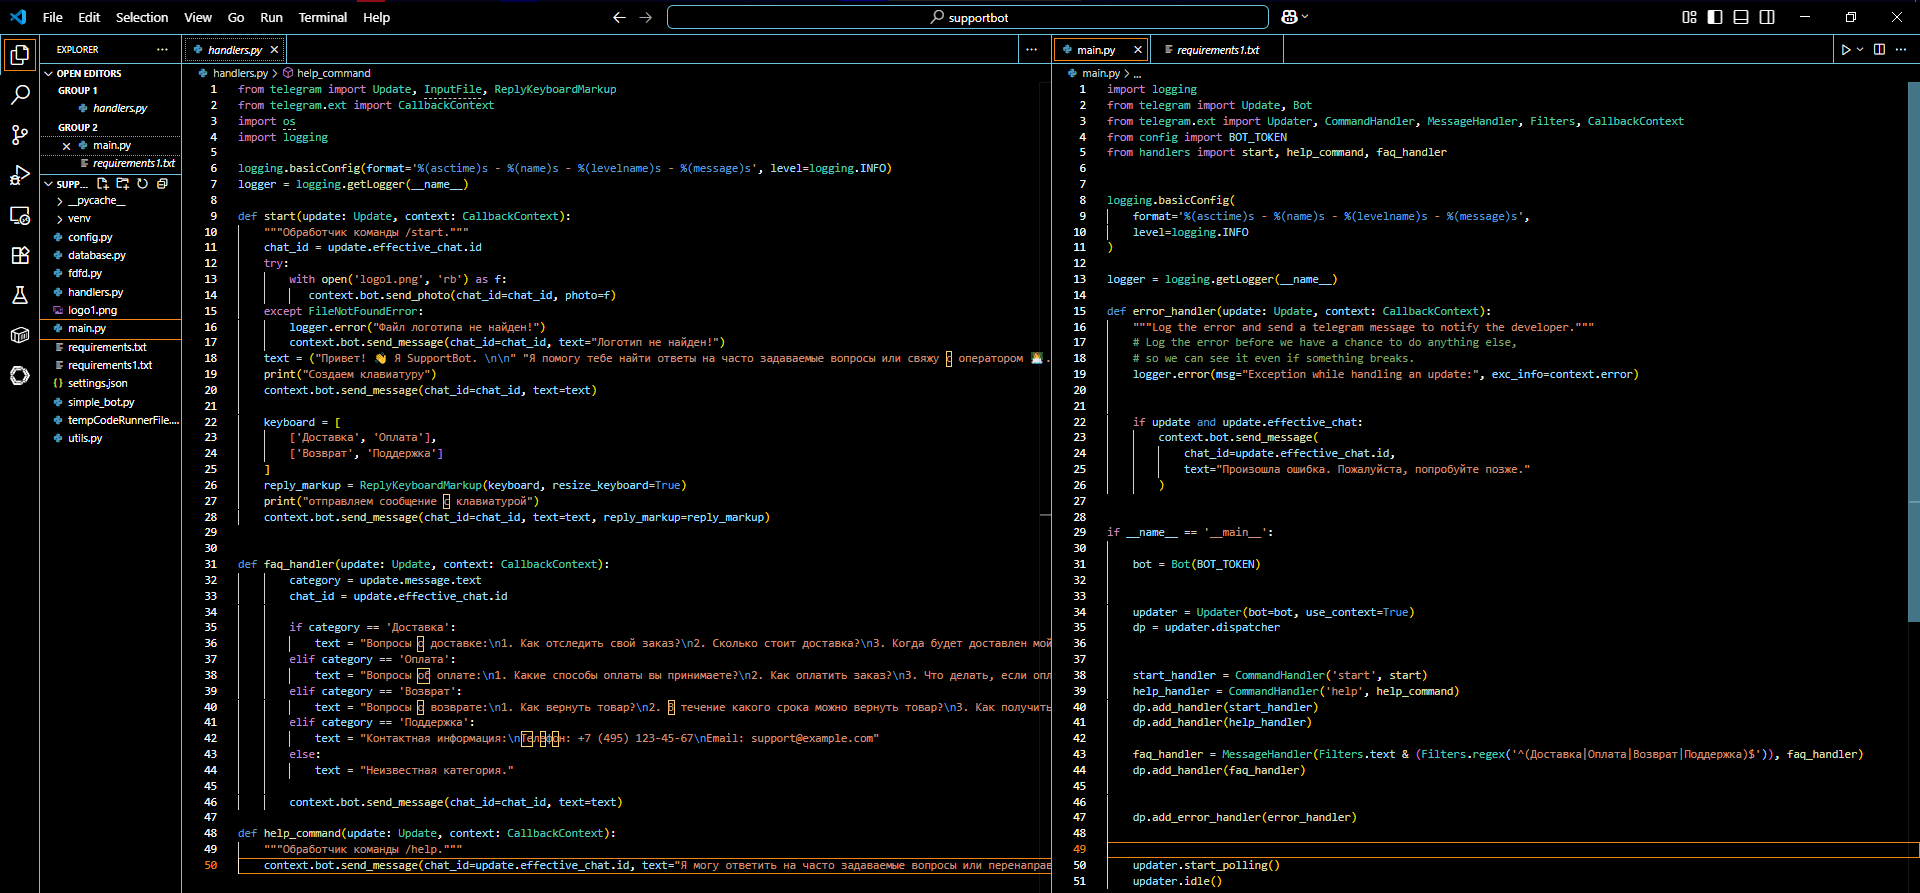Open the Terminal menu

322,17
